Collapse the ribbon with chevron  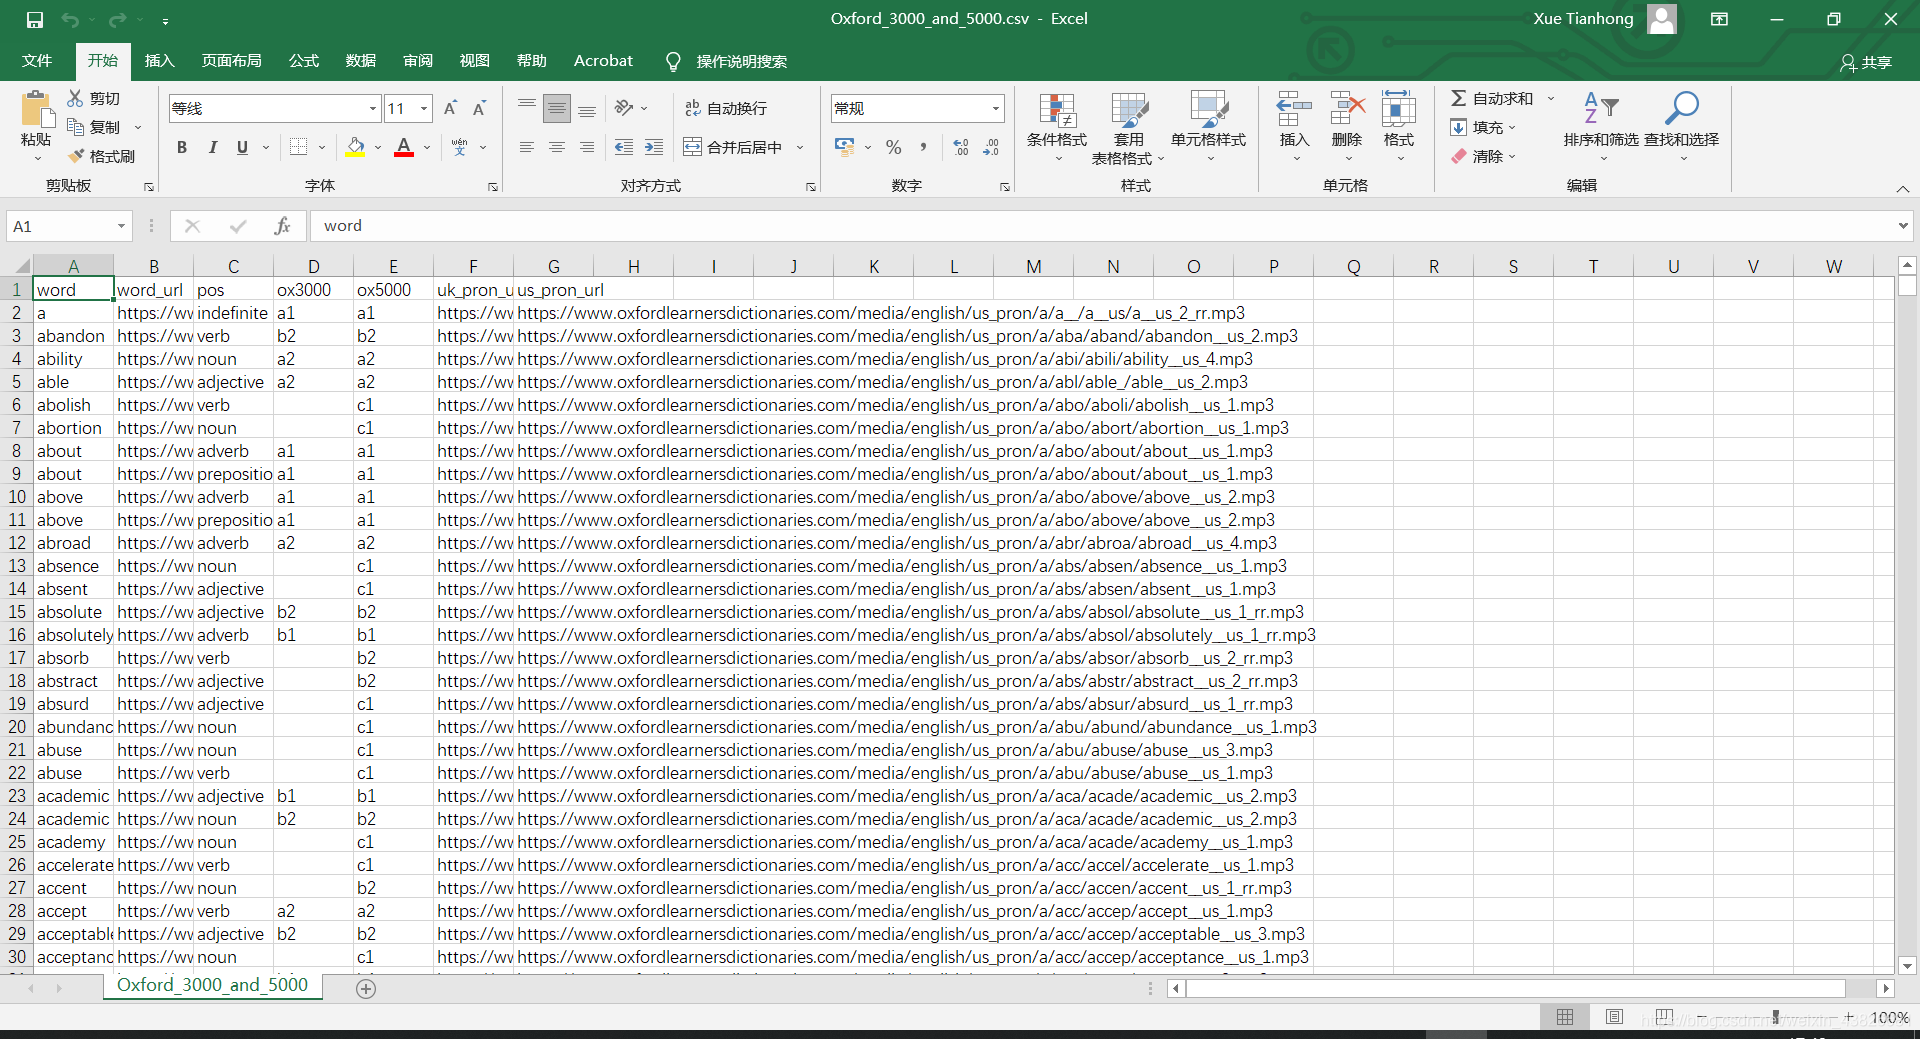coord(1902,188)
